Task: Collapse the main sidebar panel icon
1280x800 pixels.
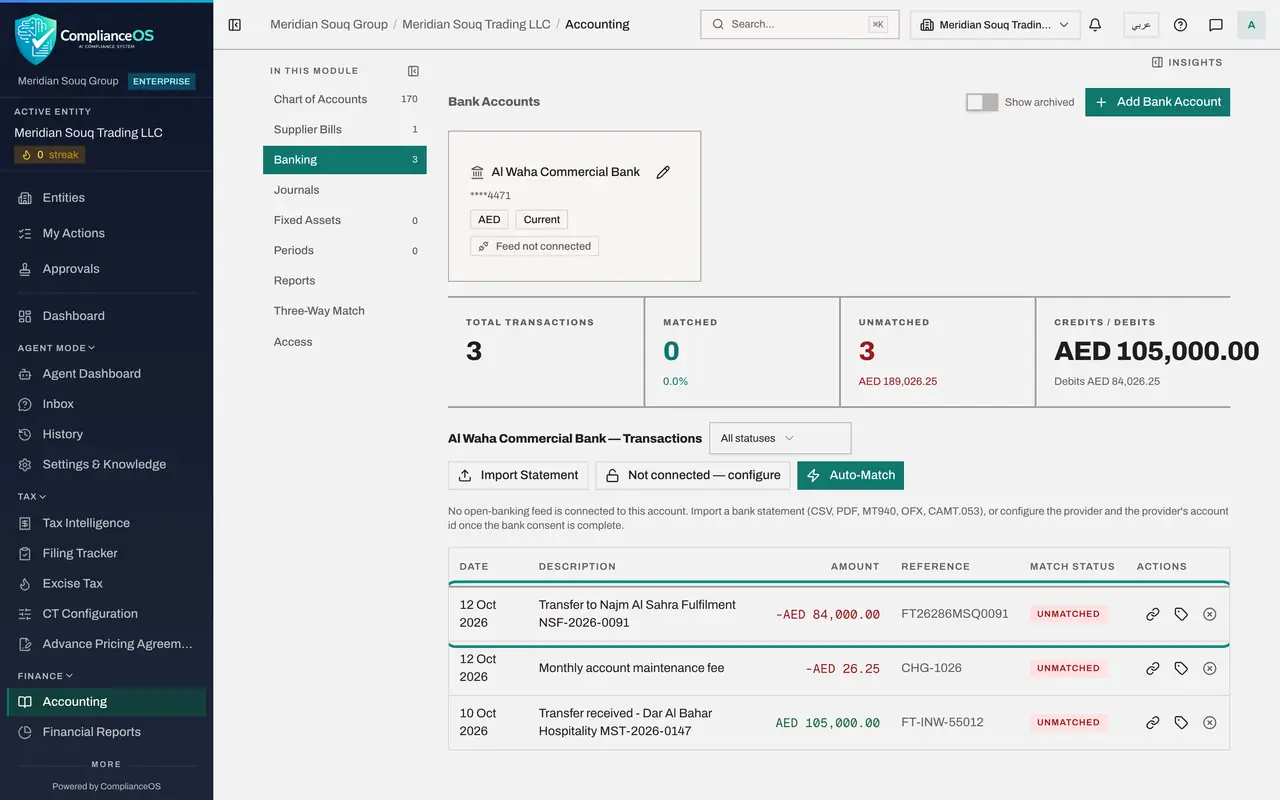Action: 235,25
